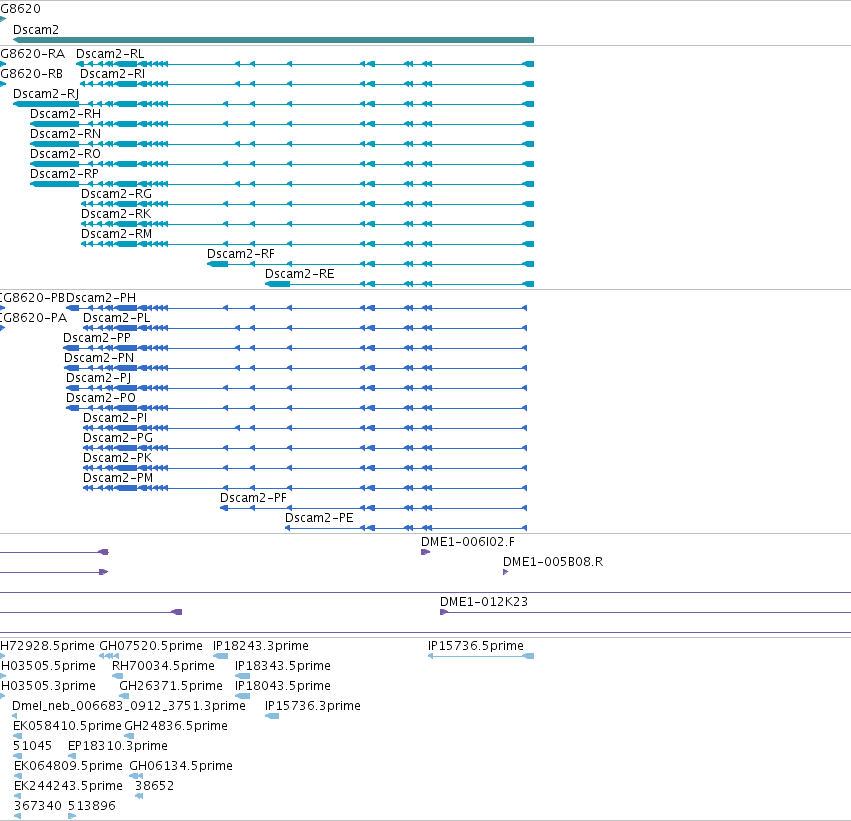Click the Dscam2-RO transcript label
851x821 pixels.
[x=65, y=154]
